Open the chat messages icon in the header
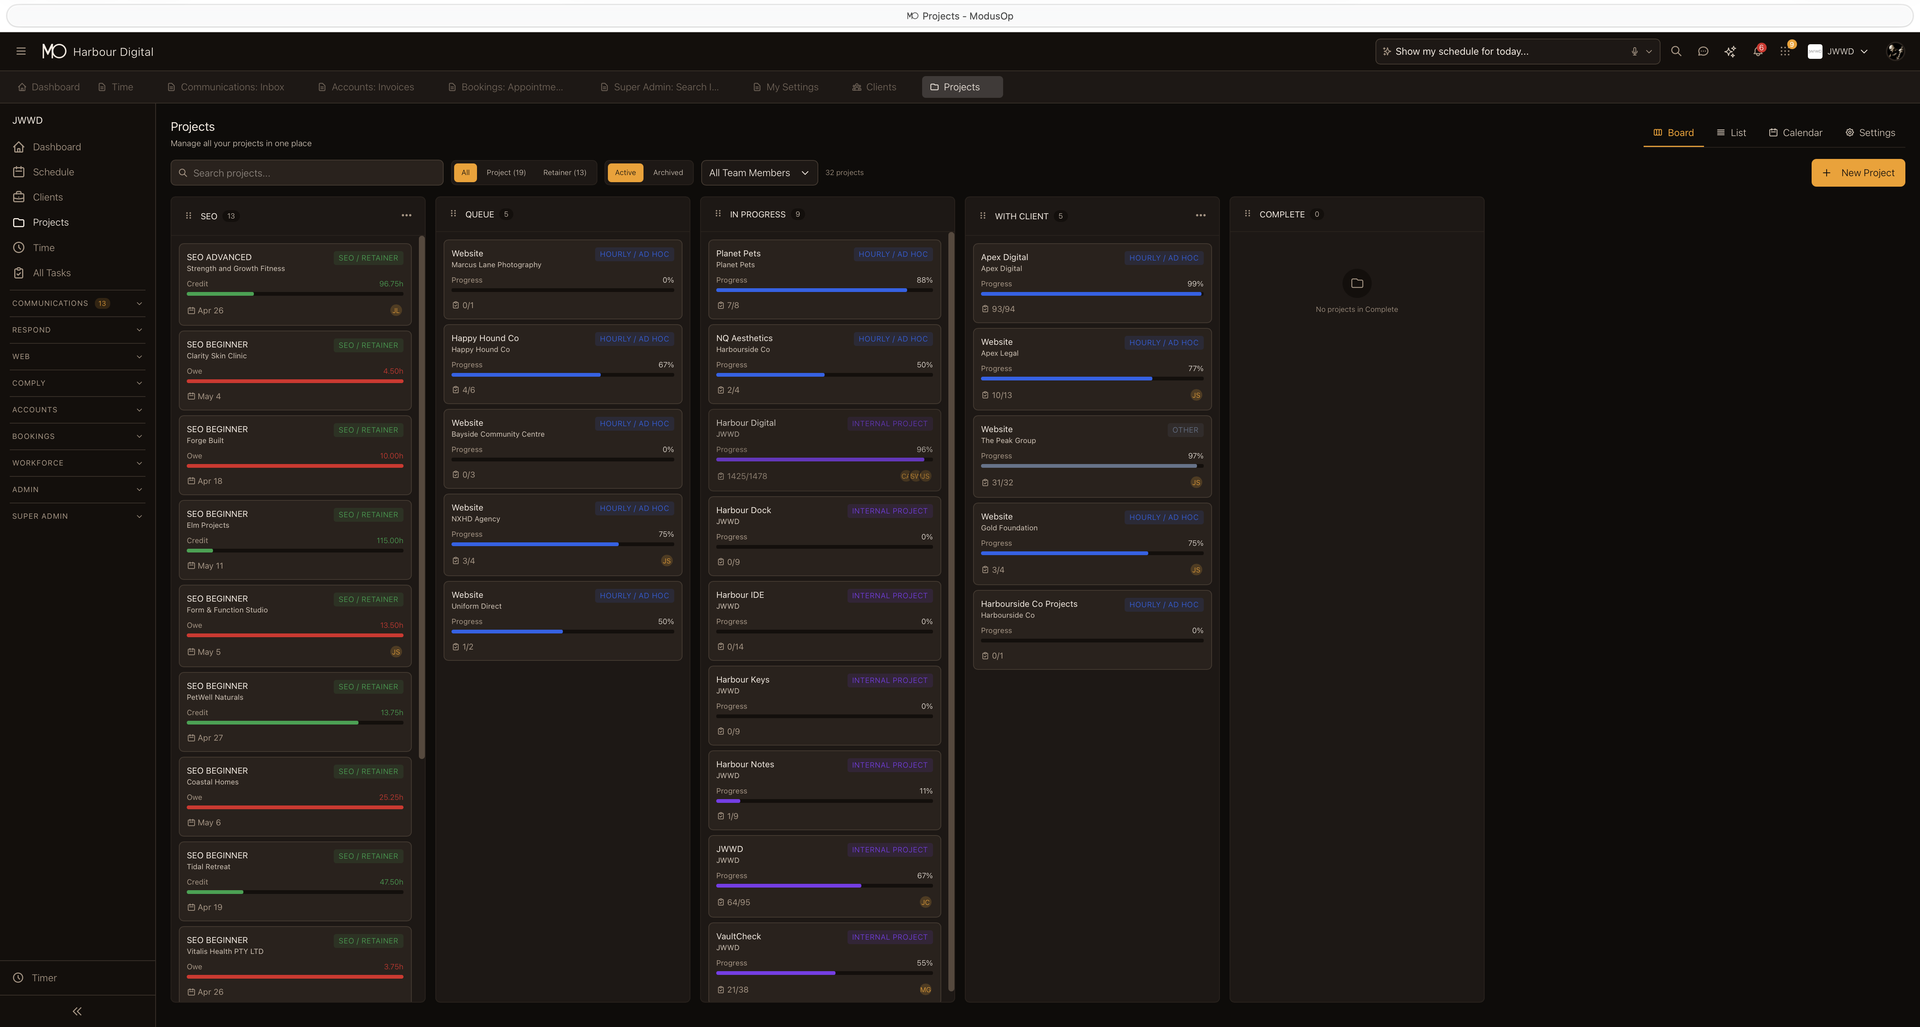 1704,51
